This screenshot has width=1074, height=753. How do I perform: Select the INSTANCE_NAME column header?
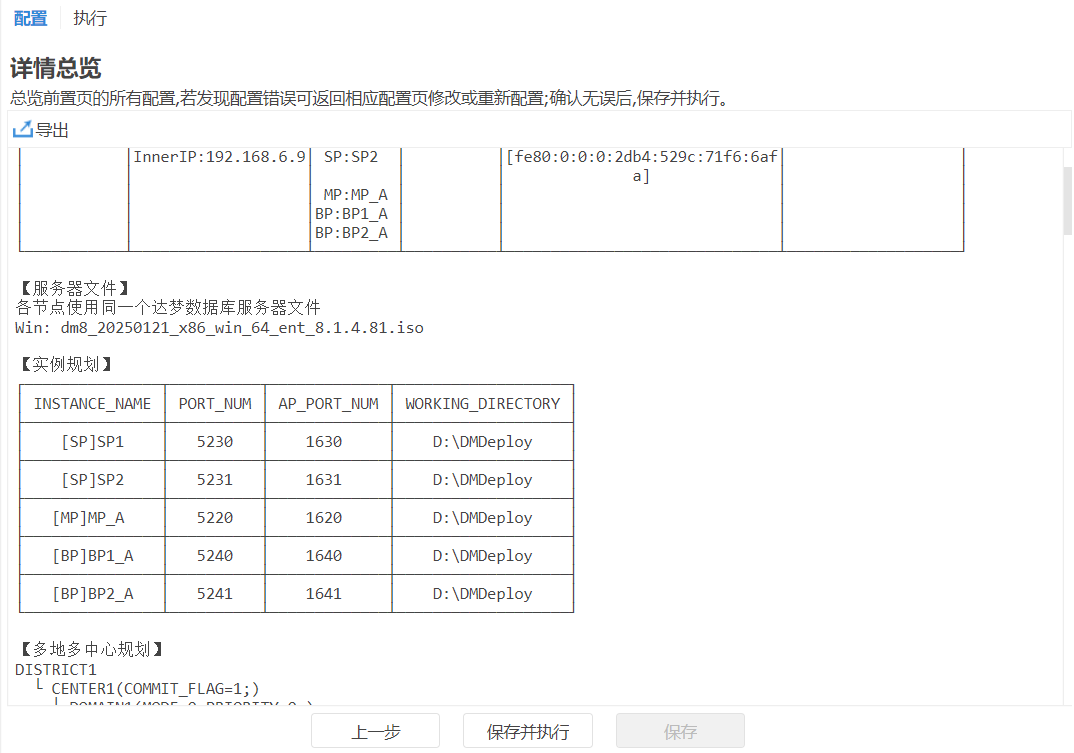[92, 404]
